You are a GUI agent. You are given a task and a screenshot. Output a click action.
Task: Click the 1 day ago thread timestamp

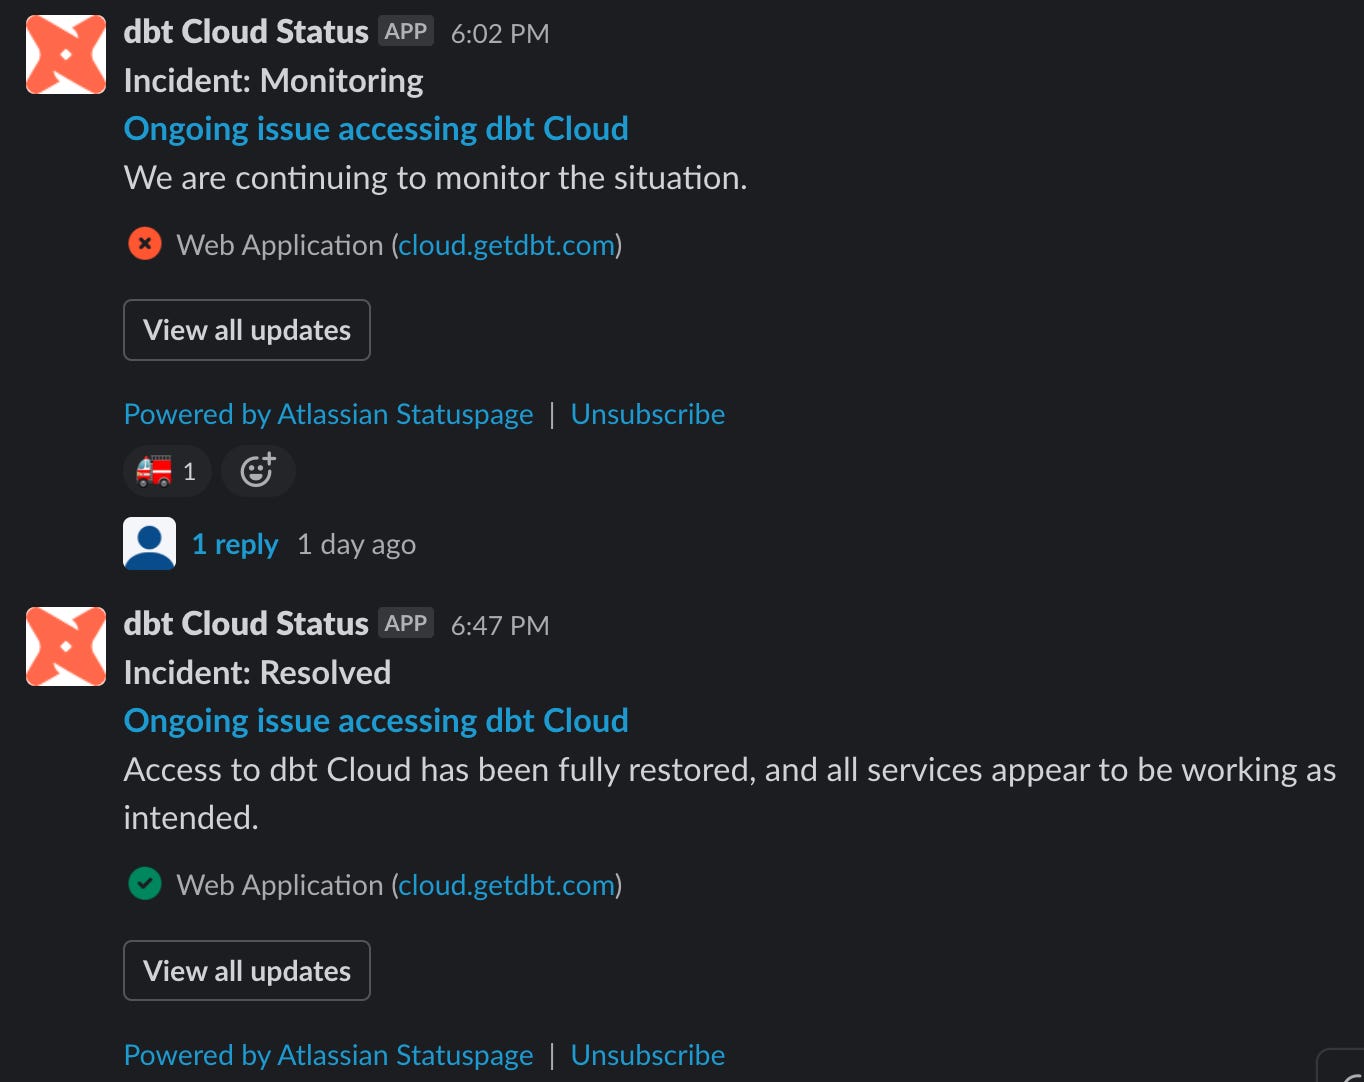point(355,543)
